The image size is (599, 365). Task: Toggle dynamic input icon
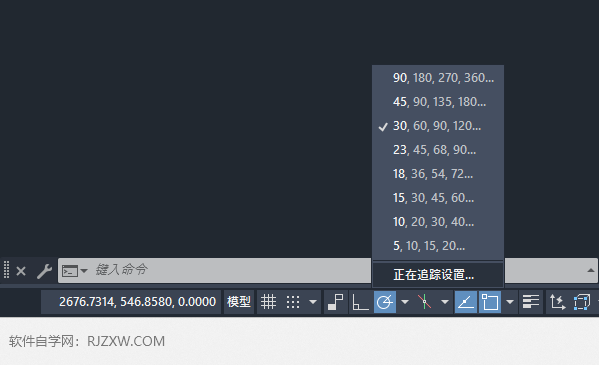336,302
